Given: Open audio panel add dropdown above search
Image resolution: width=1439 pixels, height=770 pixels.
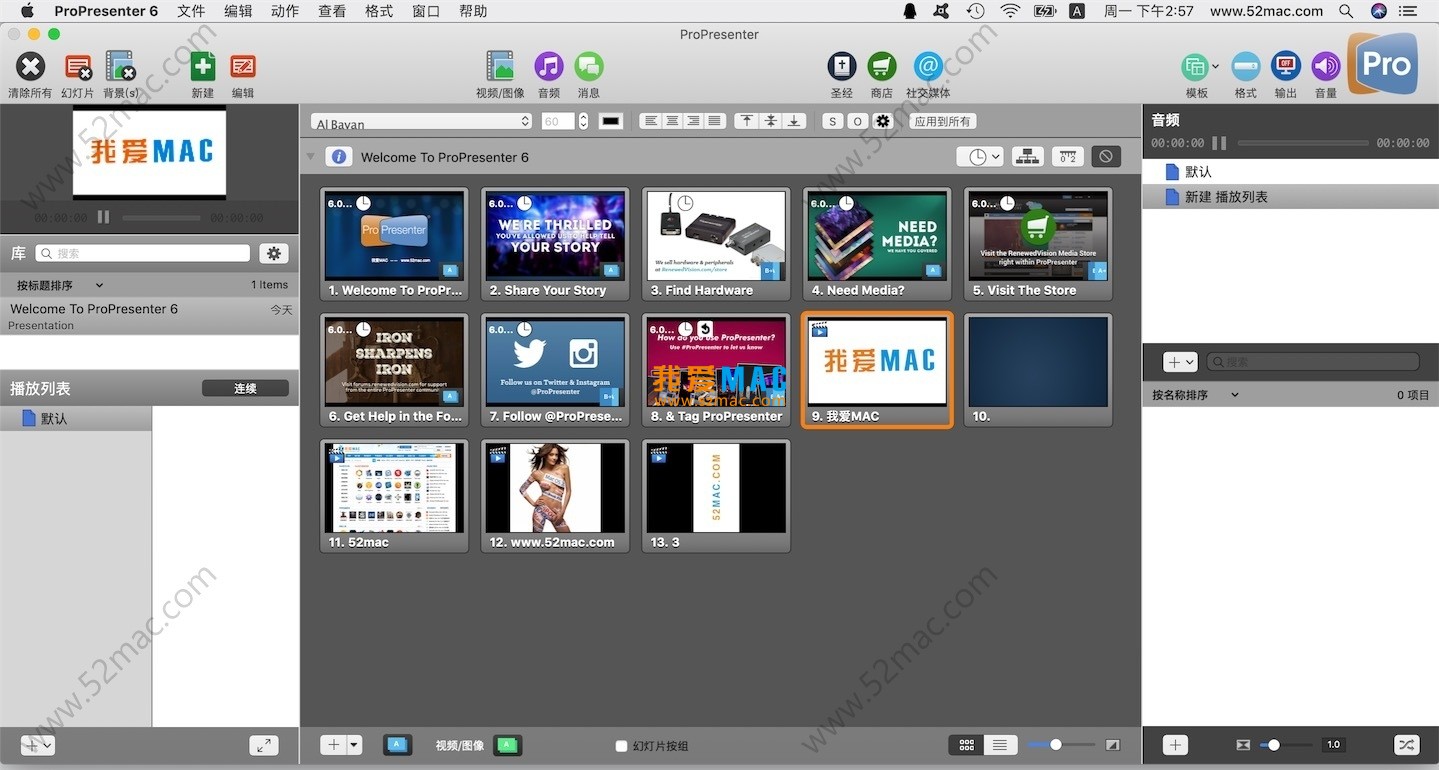Looking at the screenshot, I should (1180, 362).
